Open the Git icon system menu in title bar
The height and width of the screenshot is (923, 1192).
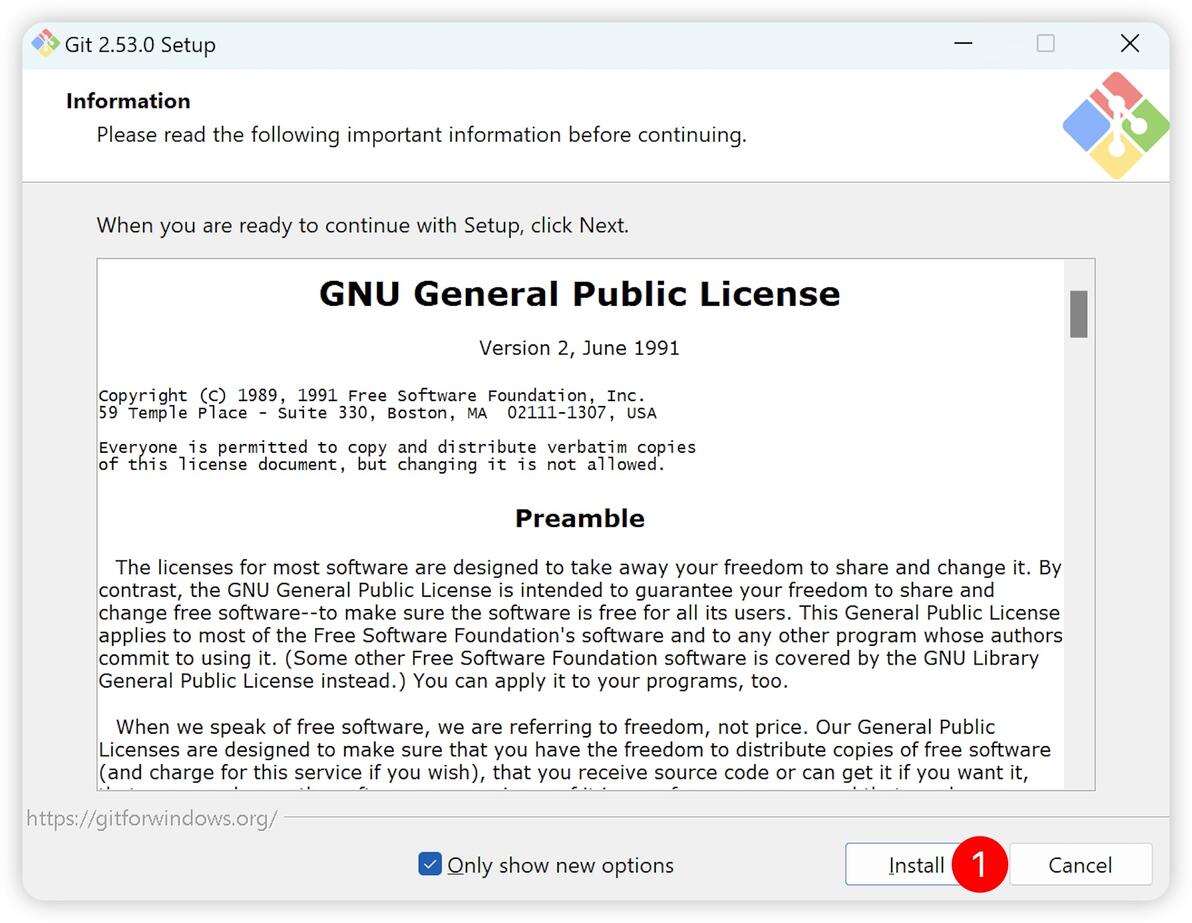(45, 43)
